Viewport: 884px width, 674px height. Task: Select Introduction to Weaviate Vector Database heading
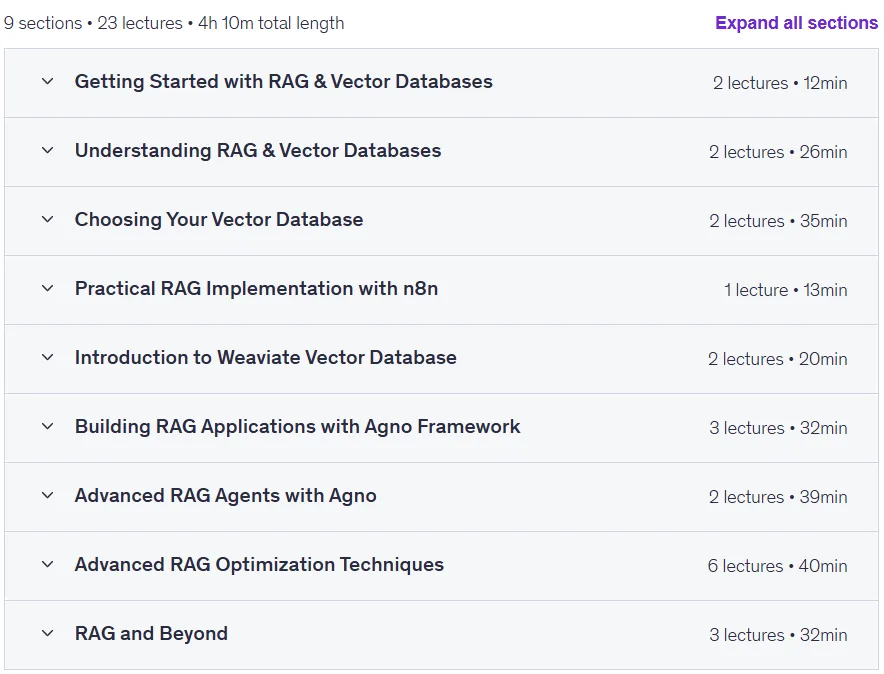tap(266, 358)
